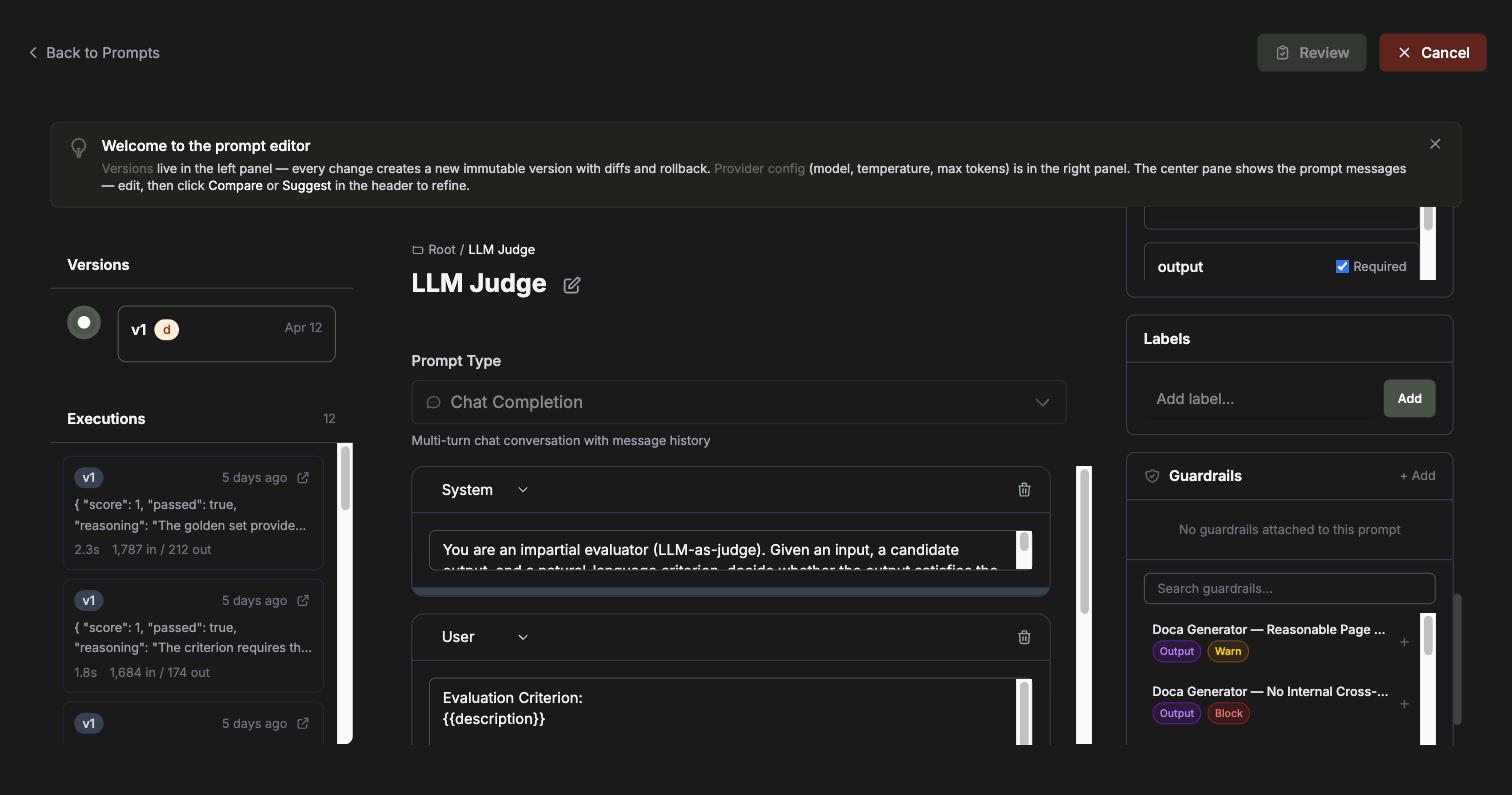Delete the System message with trash icon
The height and width of the screenshot is (795, 1512).
pos(1024,490)
